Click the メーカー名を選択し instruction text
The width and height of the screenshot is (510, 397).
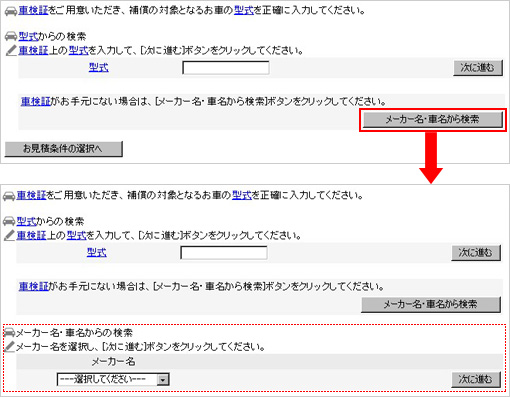pyautogui.click(x=140, y=347)
